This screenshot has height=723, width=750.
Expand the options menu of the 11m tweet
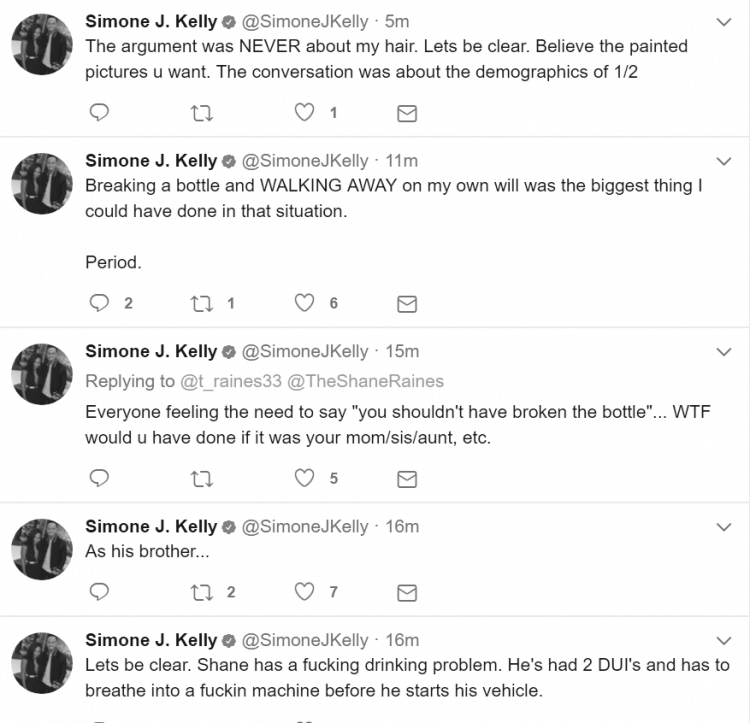[x=724, y=161]
